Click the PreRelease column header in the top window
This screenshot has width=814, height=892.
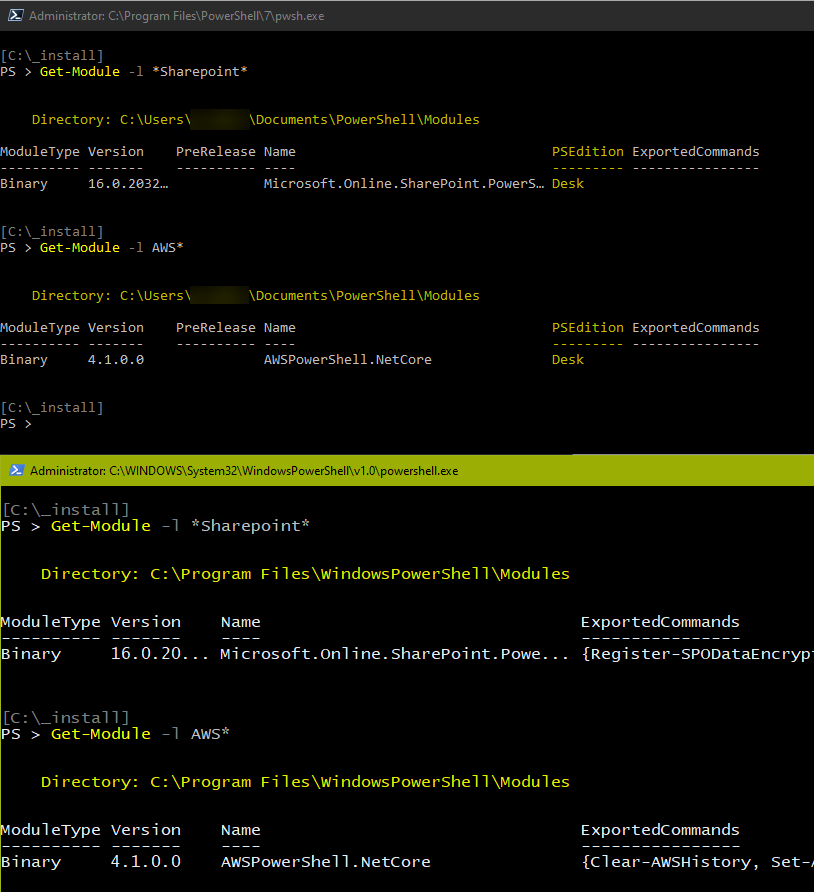coord(216,151)
